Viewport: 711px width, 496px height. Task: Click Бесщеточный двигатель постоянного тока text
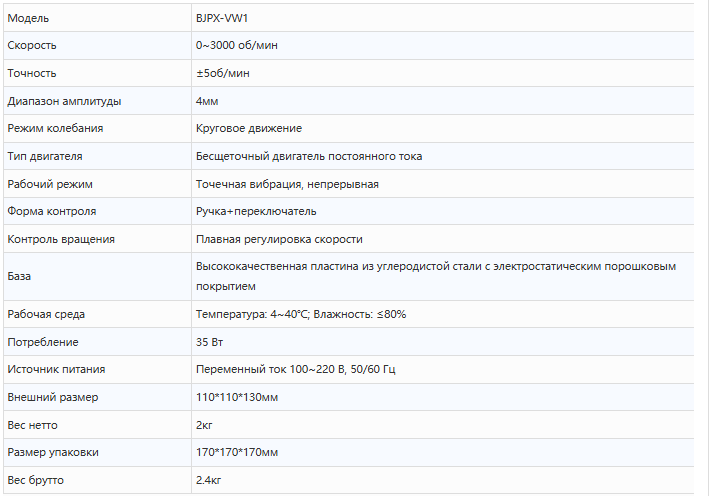point(309,156)
